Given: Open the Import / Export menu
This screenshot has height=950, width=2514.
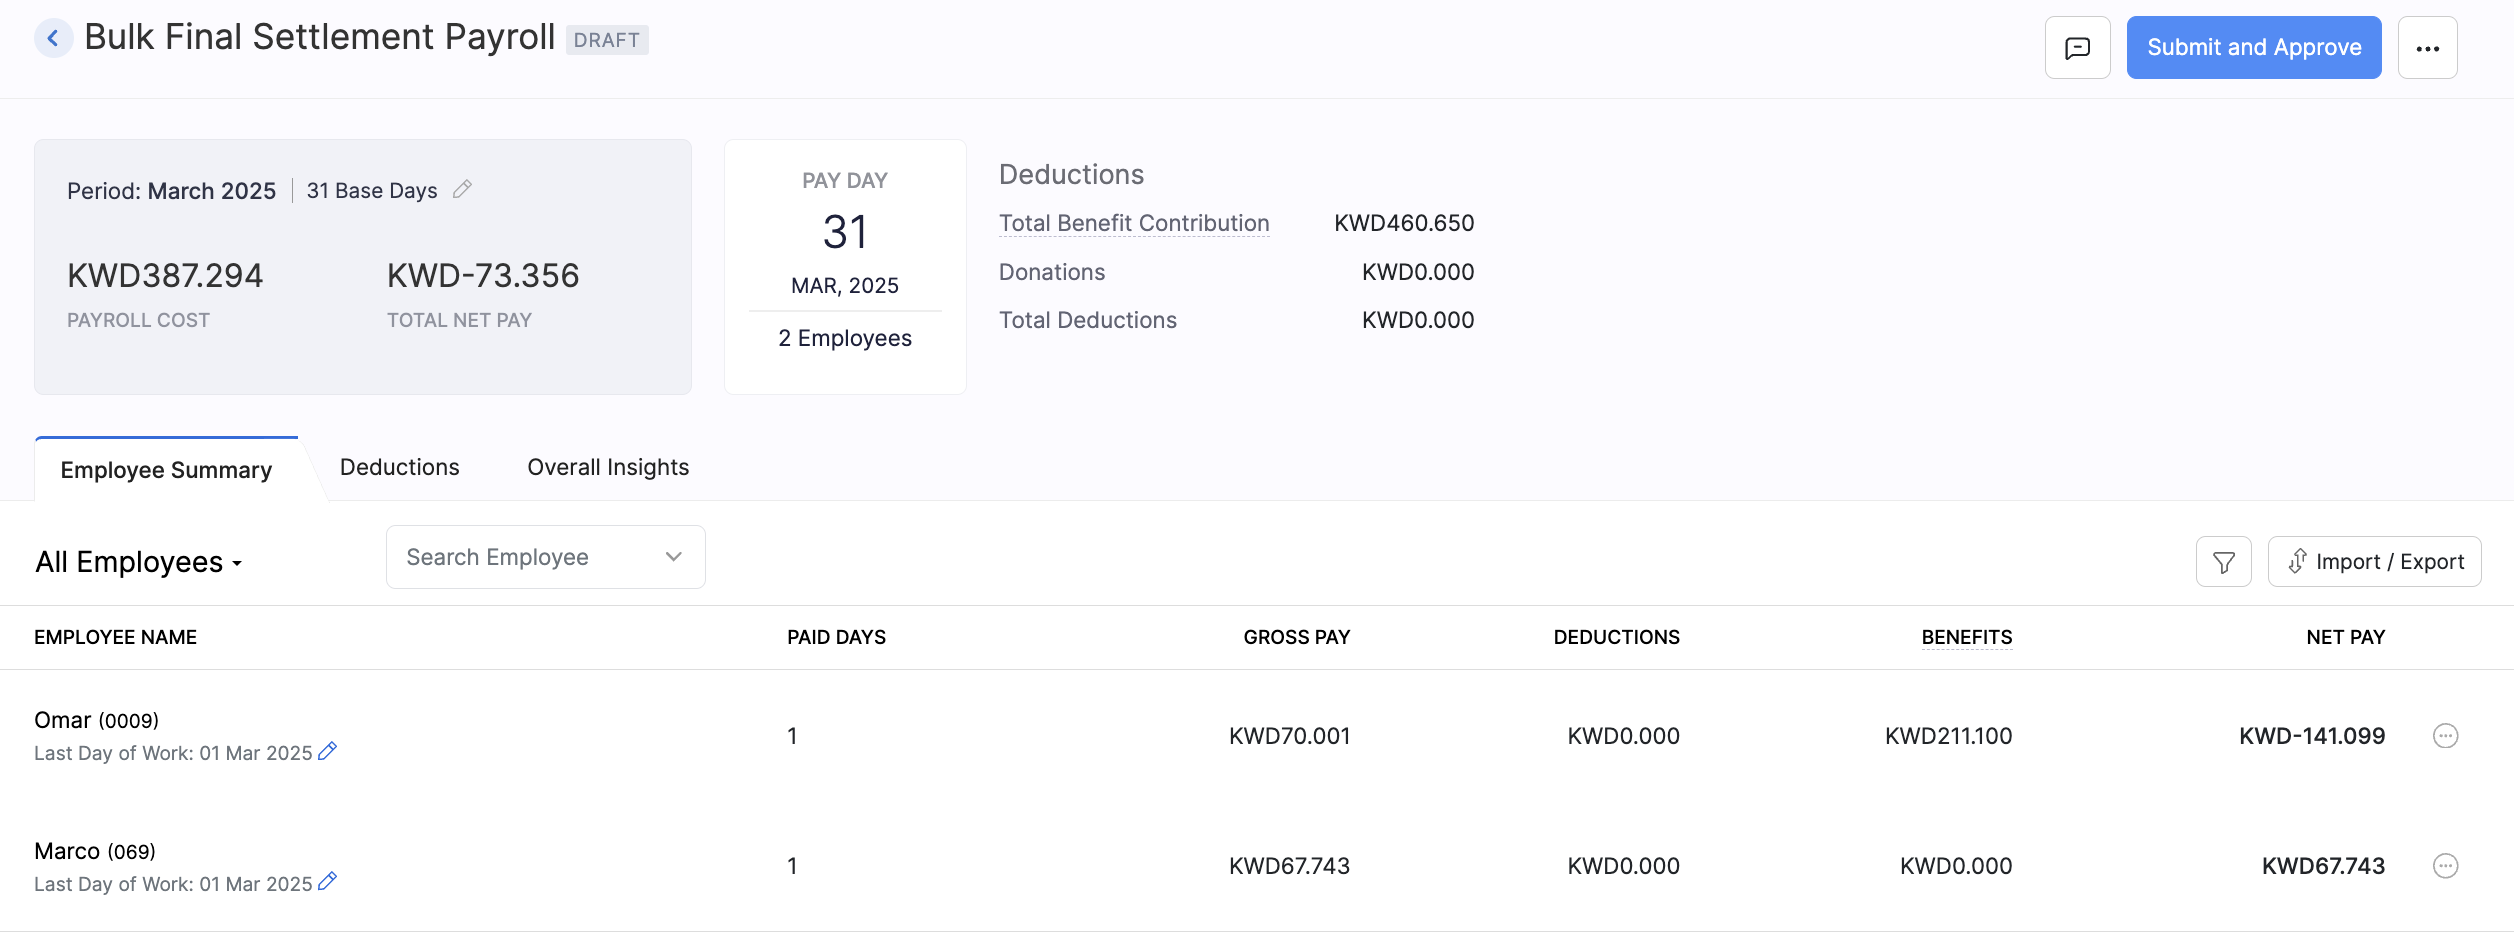Looking at the screenshot, I should (2374, 562).
